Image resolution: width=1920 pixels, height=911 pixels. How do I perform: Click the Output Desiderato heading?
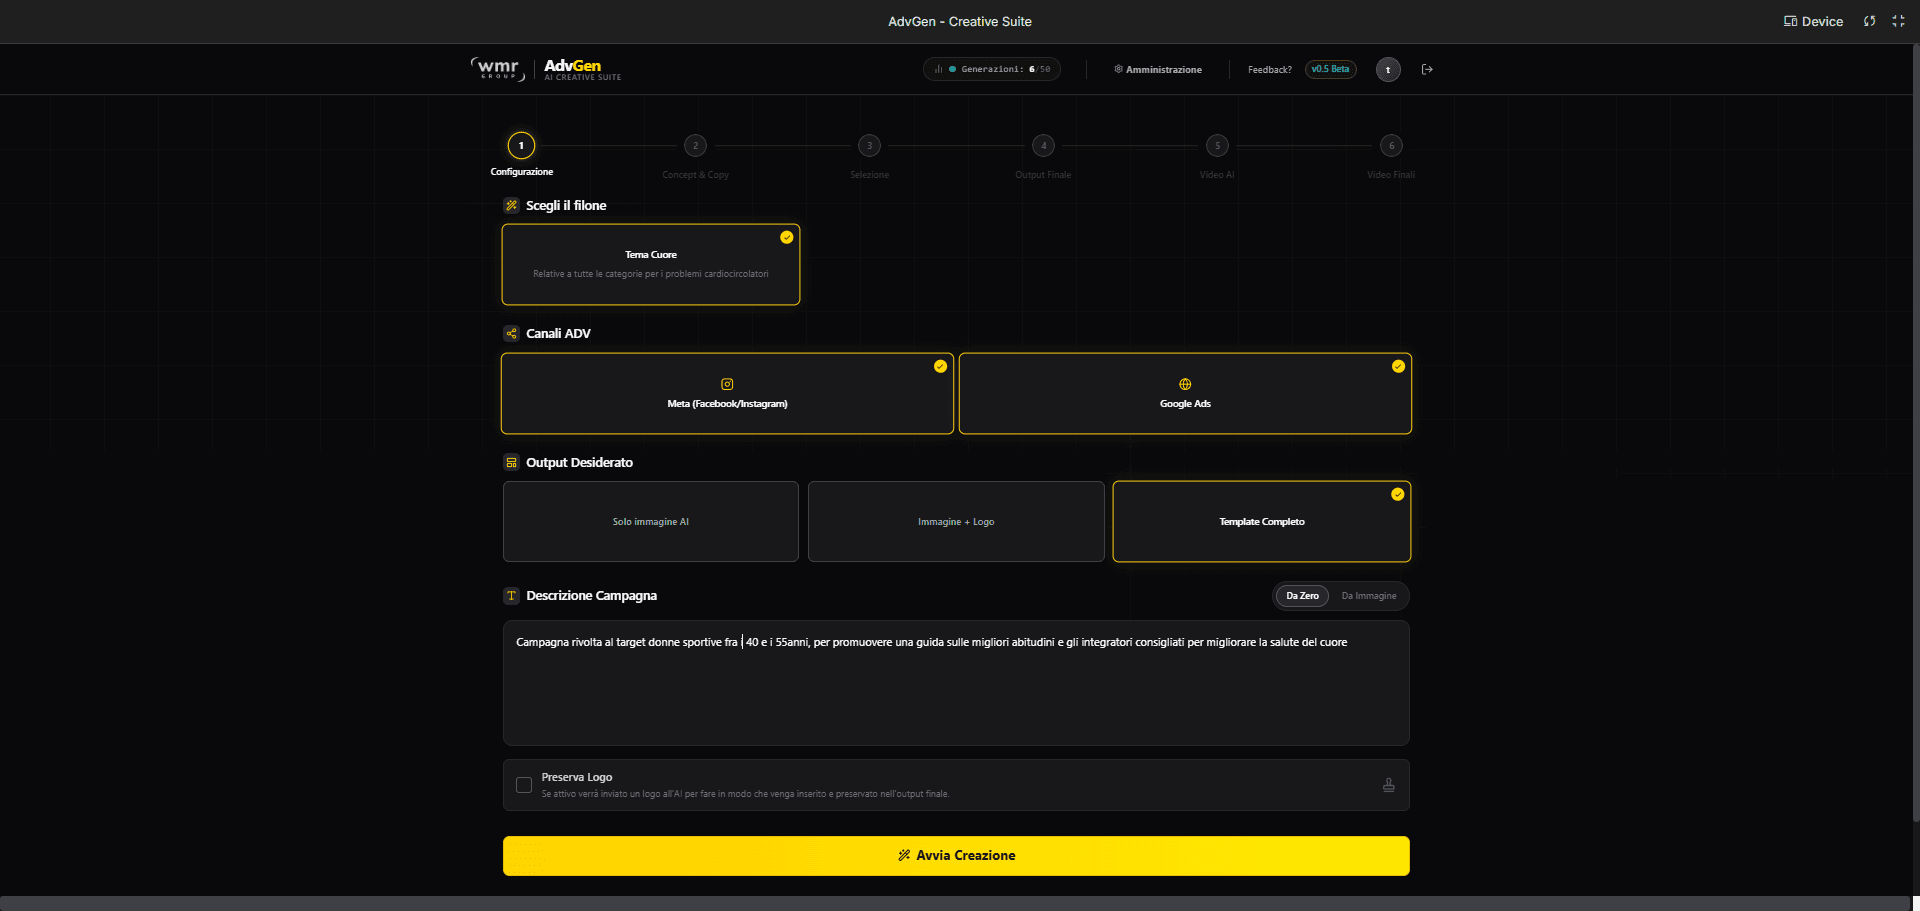(x=579, y=462)
